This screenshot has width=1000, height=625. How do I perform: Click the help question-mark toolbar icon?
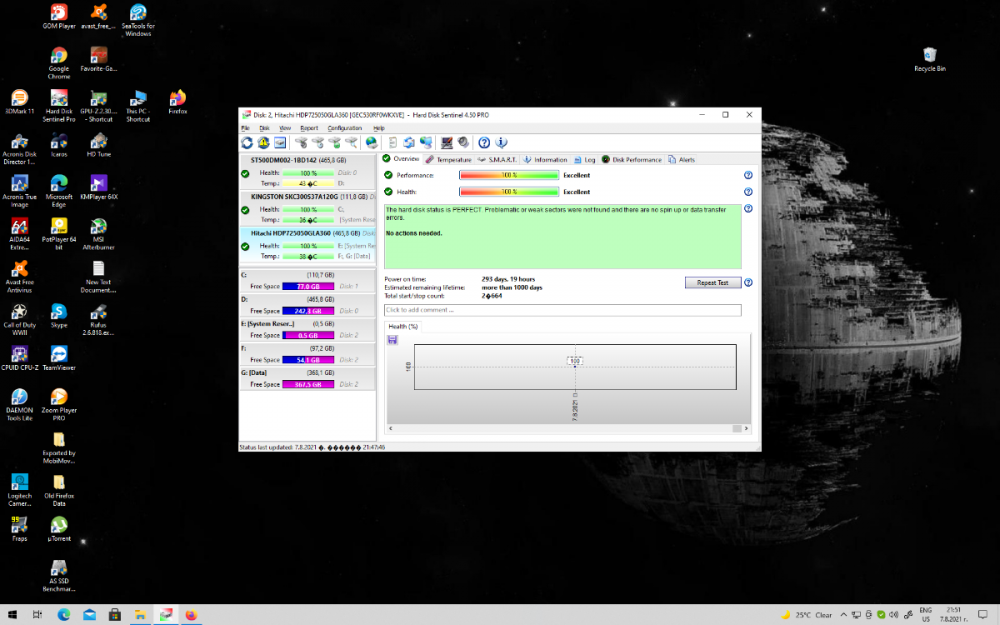tap(483, 144)
